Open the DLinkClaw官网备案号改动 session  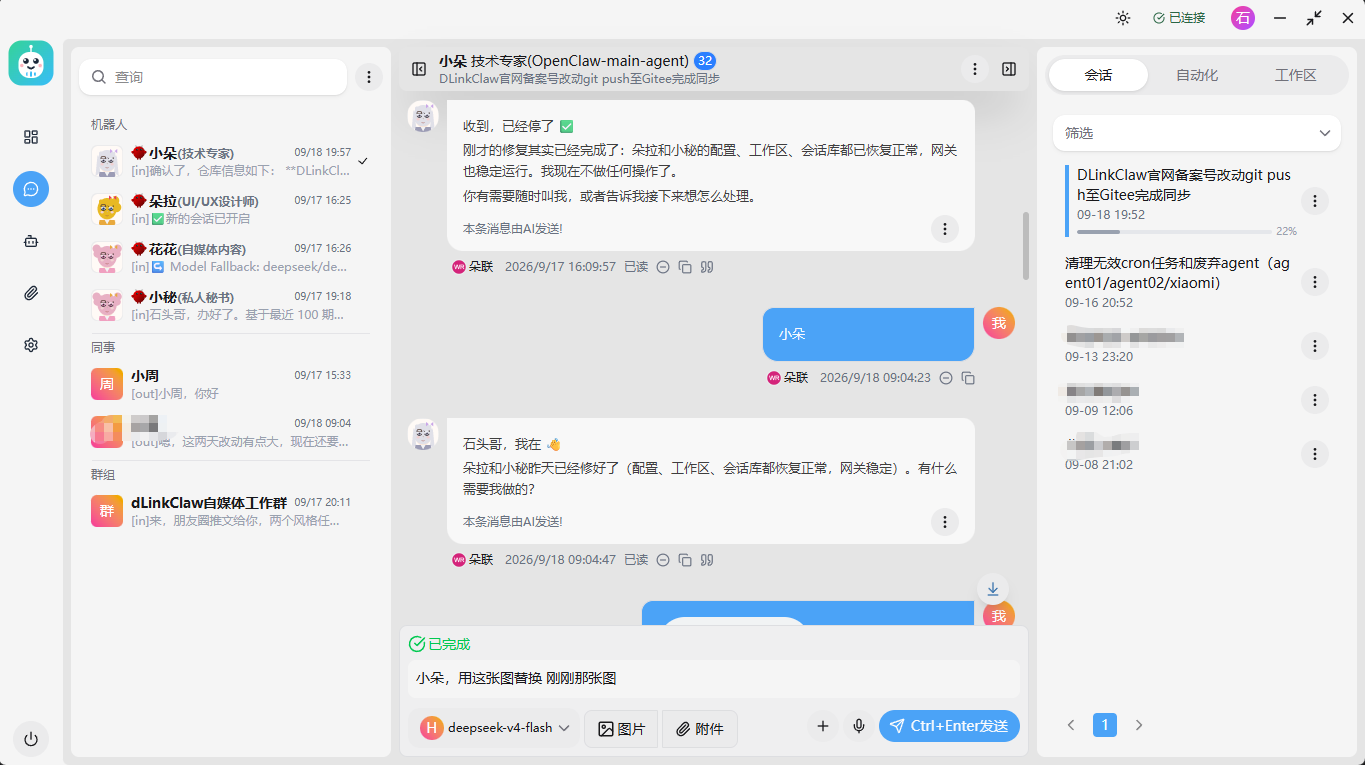point(1184,185)
